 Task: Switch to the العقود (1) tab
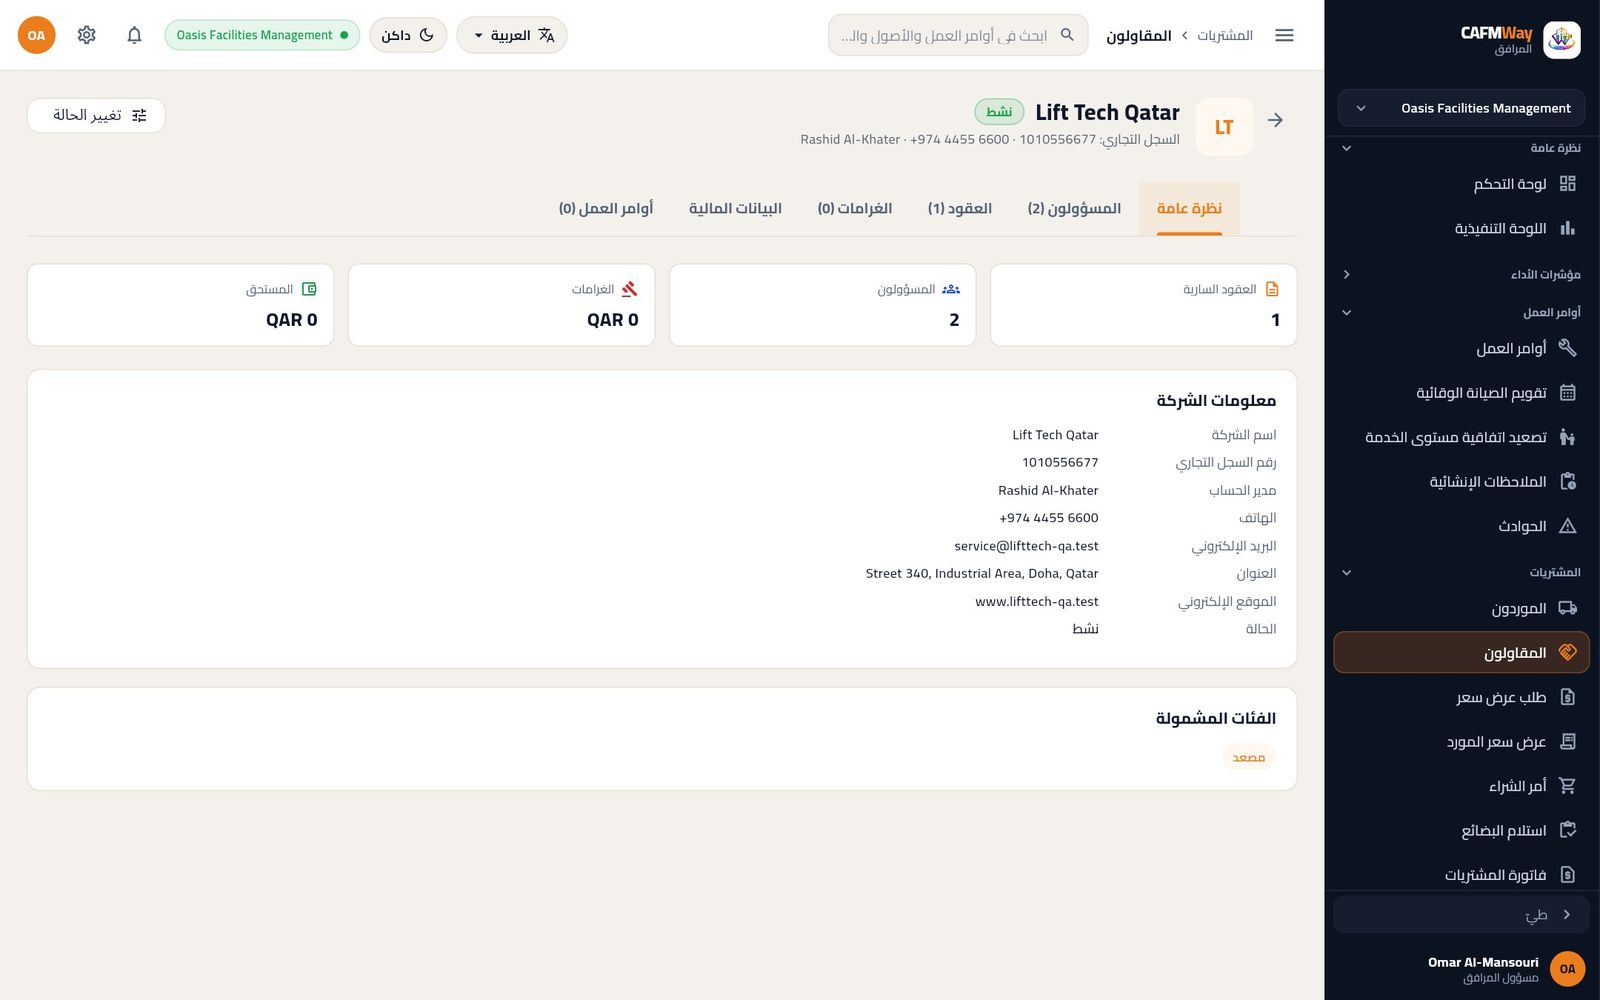(x=960, y=208)
